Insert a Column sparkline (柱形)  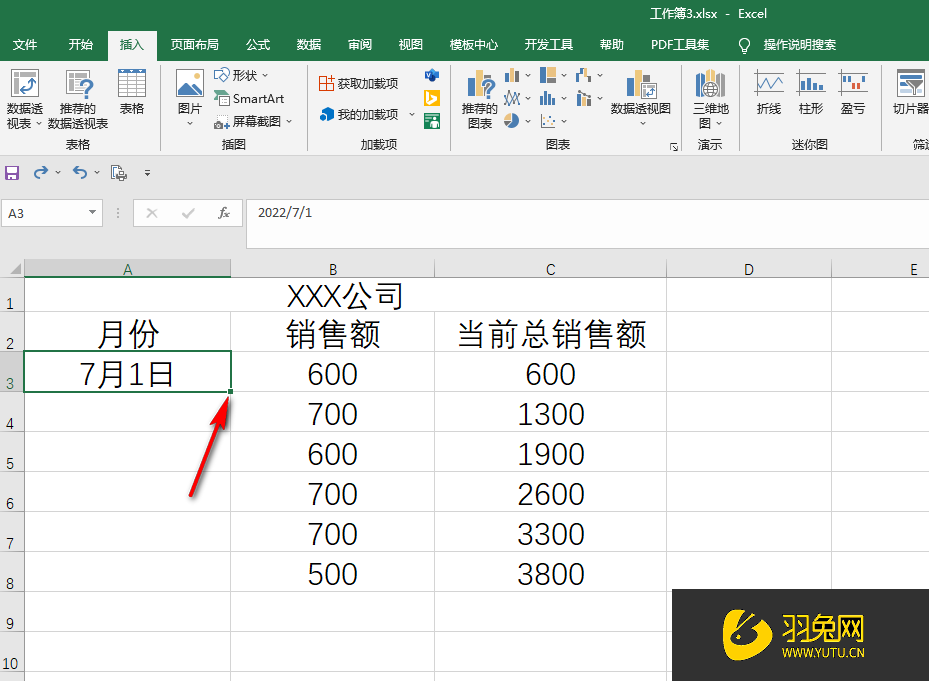coord(811,92)
